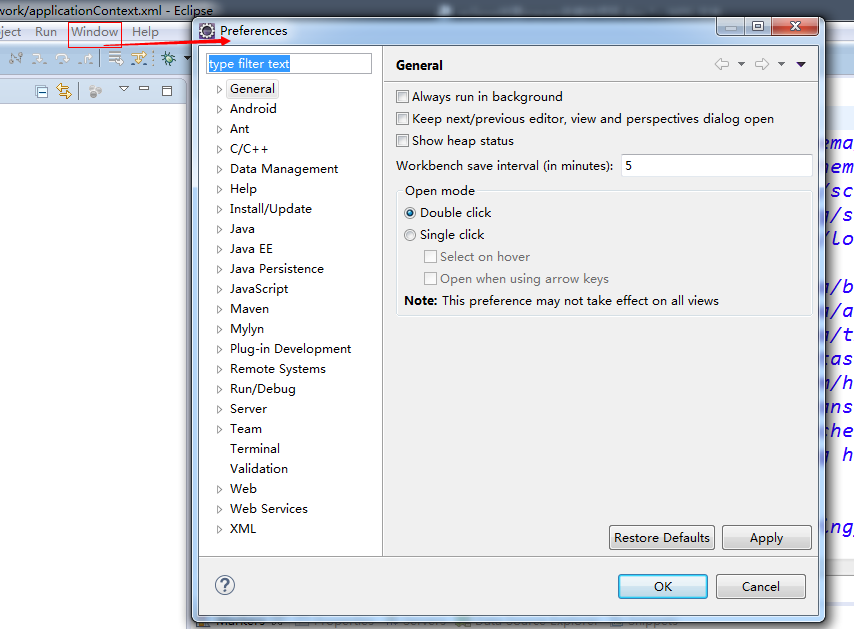Image resolution: width=854 pixels, height=629 pixels.
Task: Open the Help menu in Eclipse
Action: click(145, 32)
